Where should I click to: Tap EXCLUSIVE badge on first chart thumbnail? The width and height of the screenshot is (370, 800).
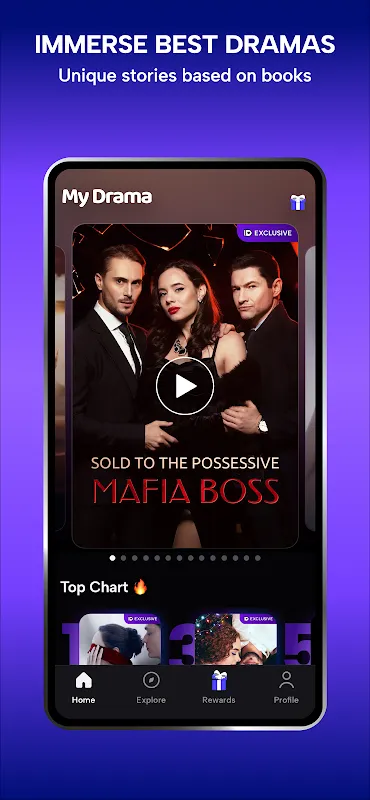click(143, 619)
